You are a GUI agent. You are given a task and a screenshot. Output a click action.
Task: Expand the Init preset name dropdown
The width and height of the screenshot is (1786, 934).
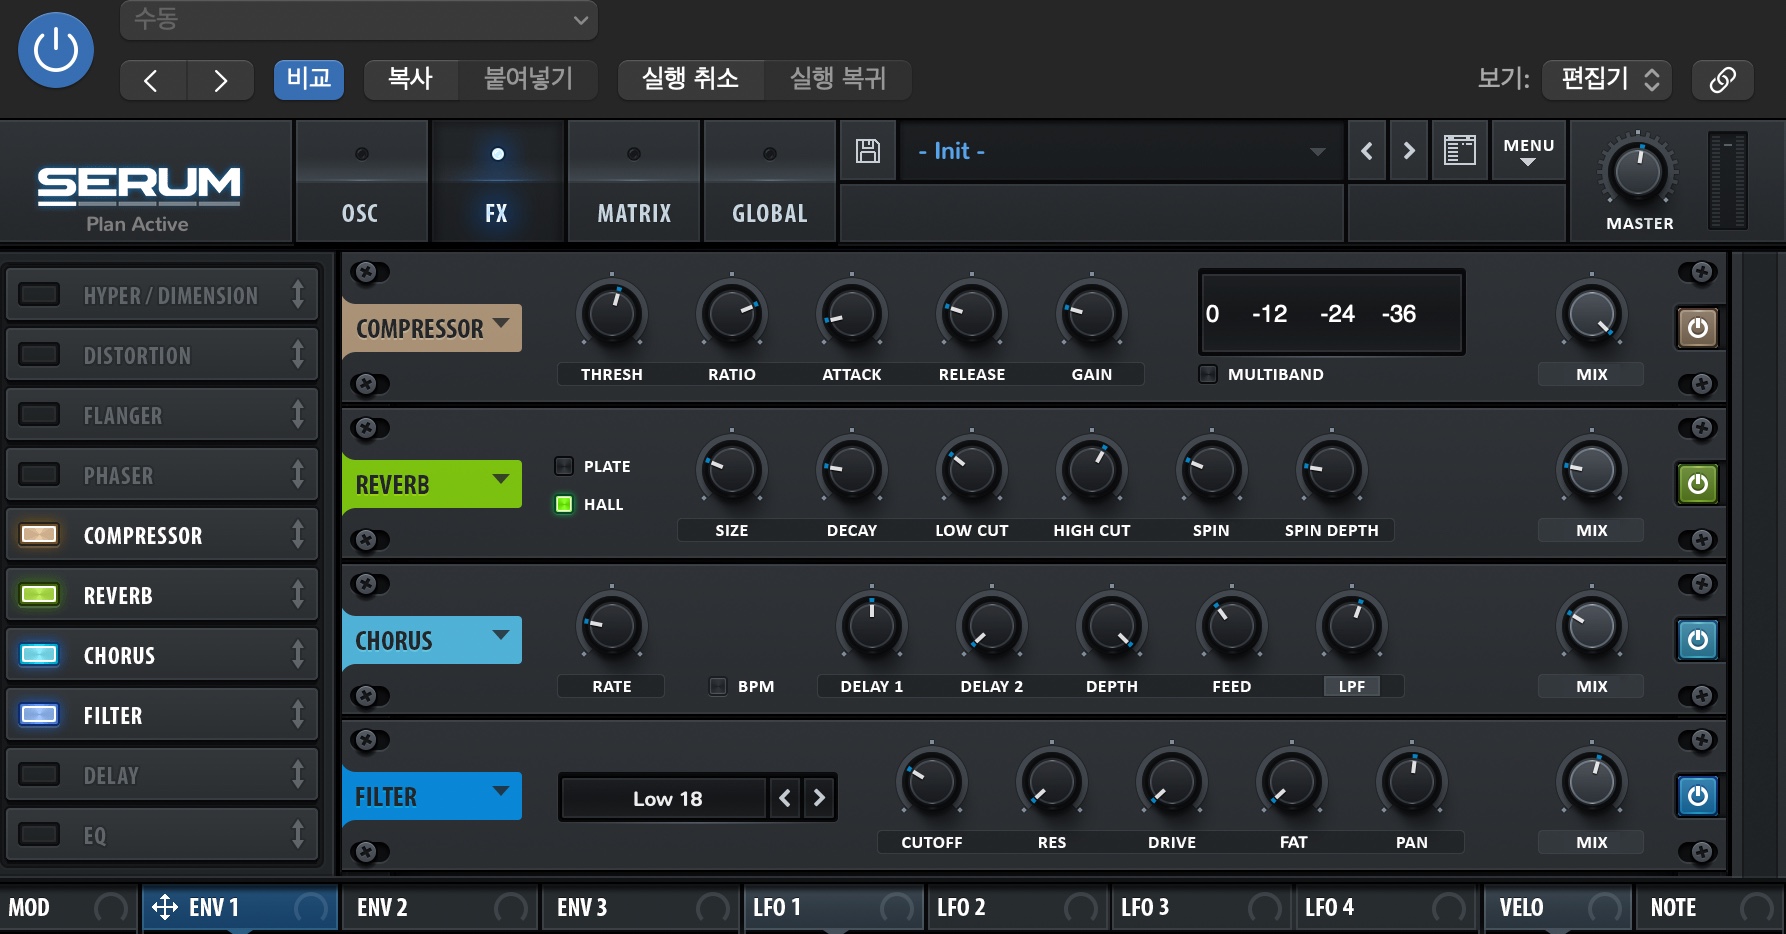(1317, 152)
